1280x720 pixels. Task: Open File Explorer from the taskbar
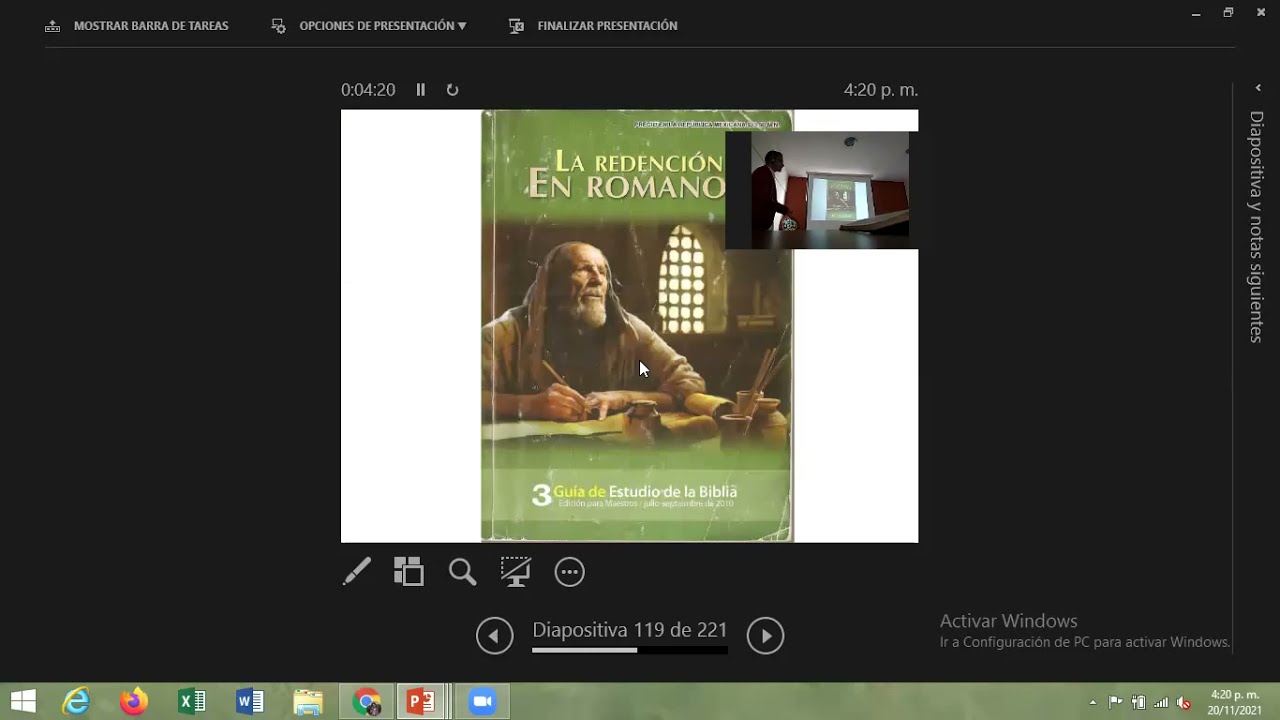(x=307, y=702)
